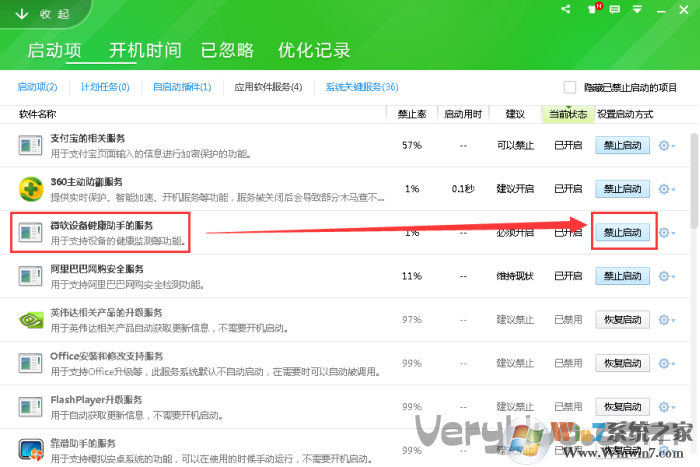This screenshot has width=700, height=467.
Task: Click the 微软设备健康助手的服务 icon
Action: pos(30,232)
